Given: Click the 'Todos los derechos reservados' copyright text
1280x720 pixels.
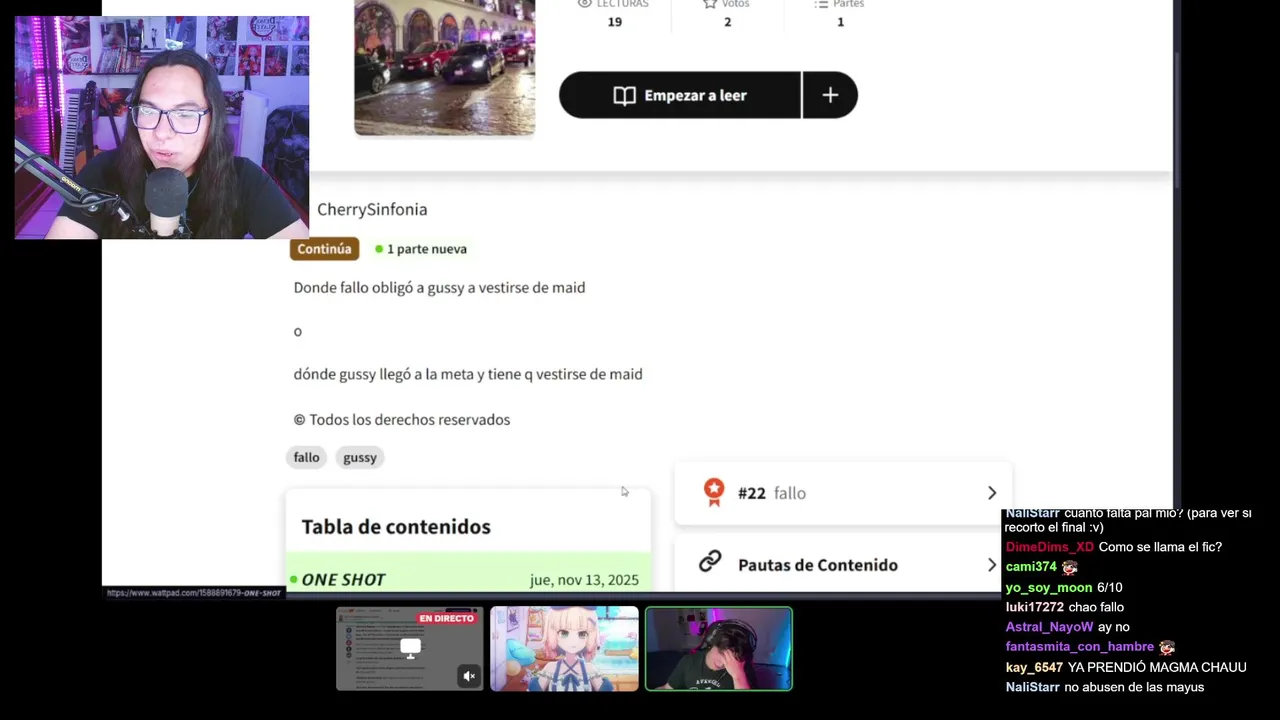Looking at the screenshot, I should tap(402, 420).
